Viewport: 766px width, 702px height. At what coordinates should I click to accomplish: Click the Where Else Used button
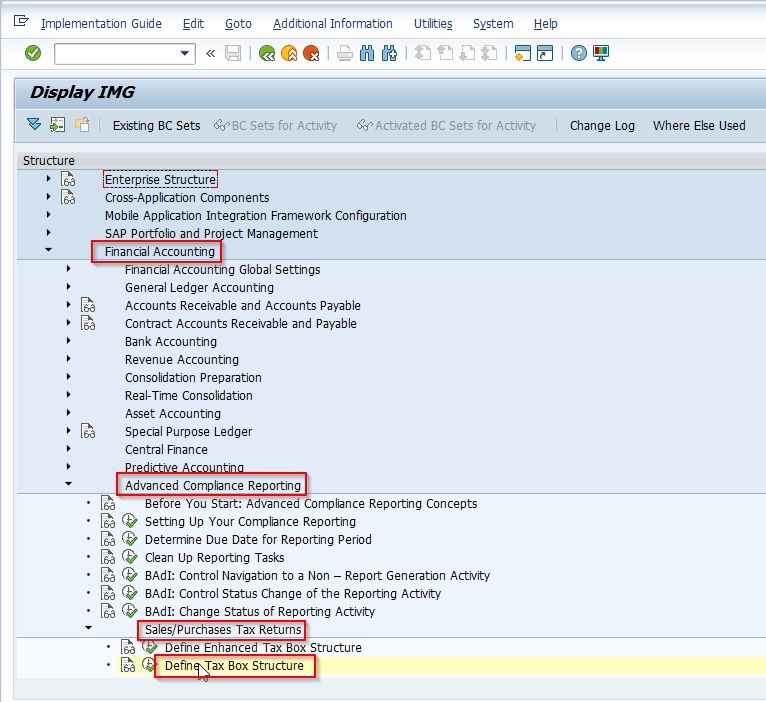point(699,126)
